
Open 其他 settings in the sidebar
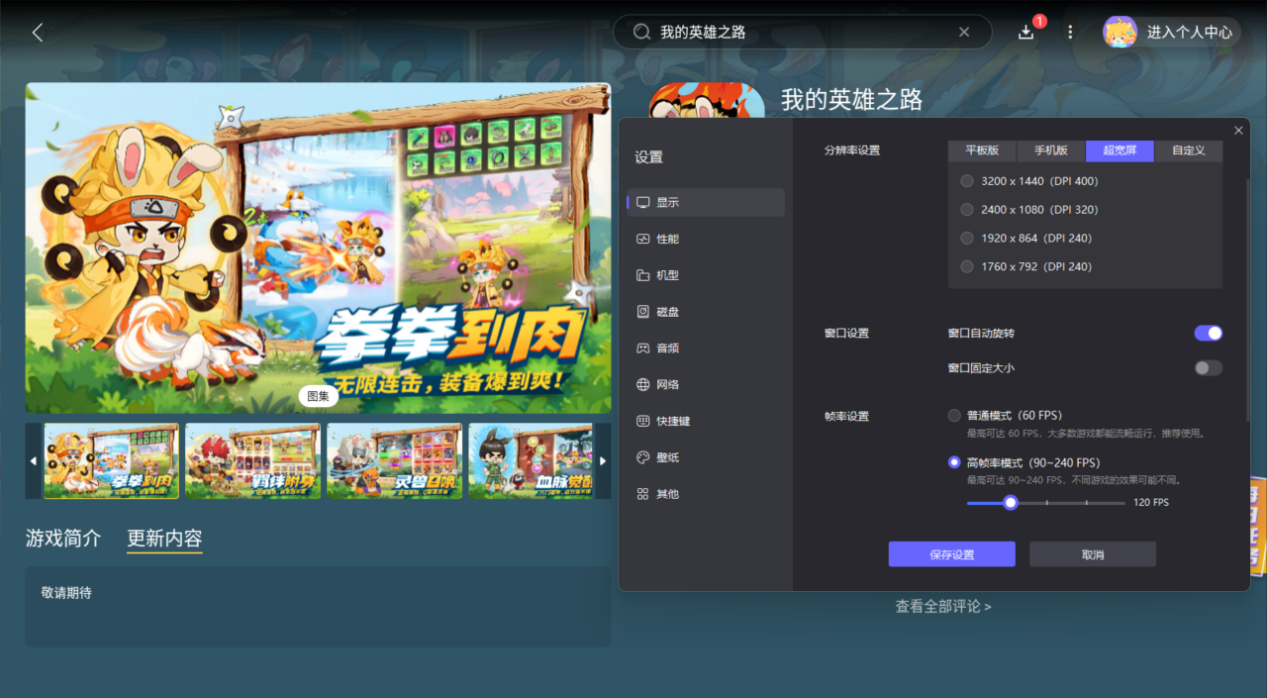click(706, 494)
